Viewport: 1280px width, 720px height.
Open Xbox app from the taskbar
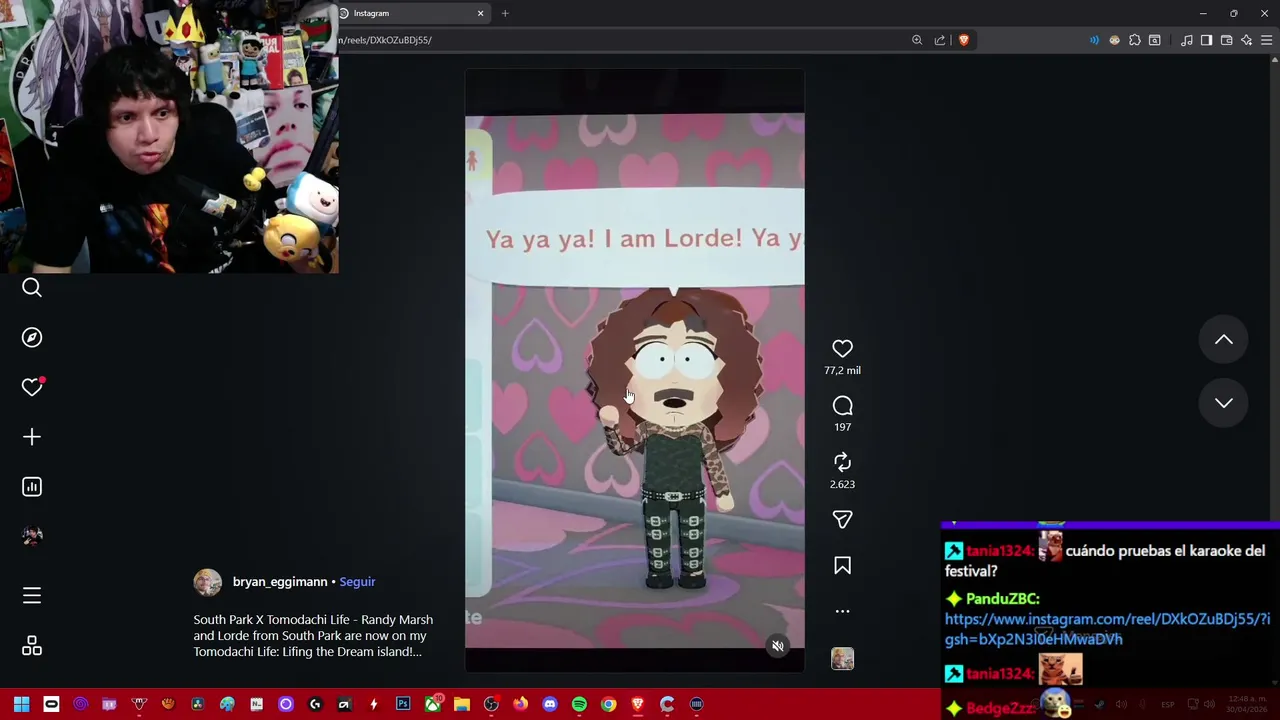tap(433, 704)
